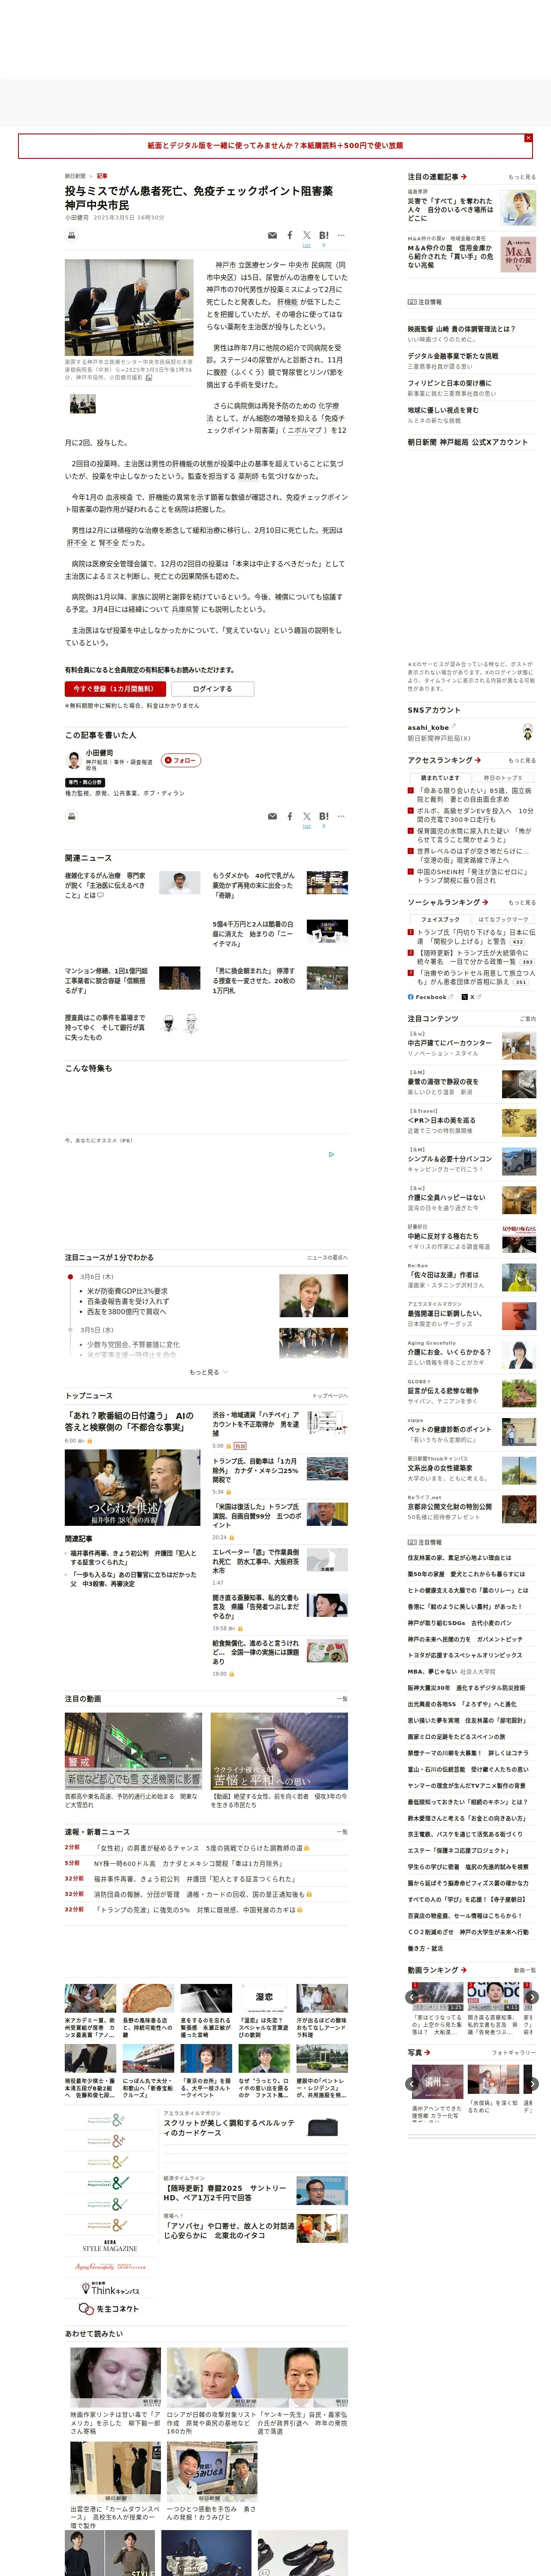Select はてなブックマーク social ranking tab
The width and height of the screenshot is (551, 2576).
[503, 919]
